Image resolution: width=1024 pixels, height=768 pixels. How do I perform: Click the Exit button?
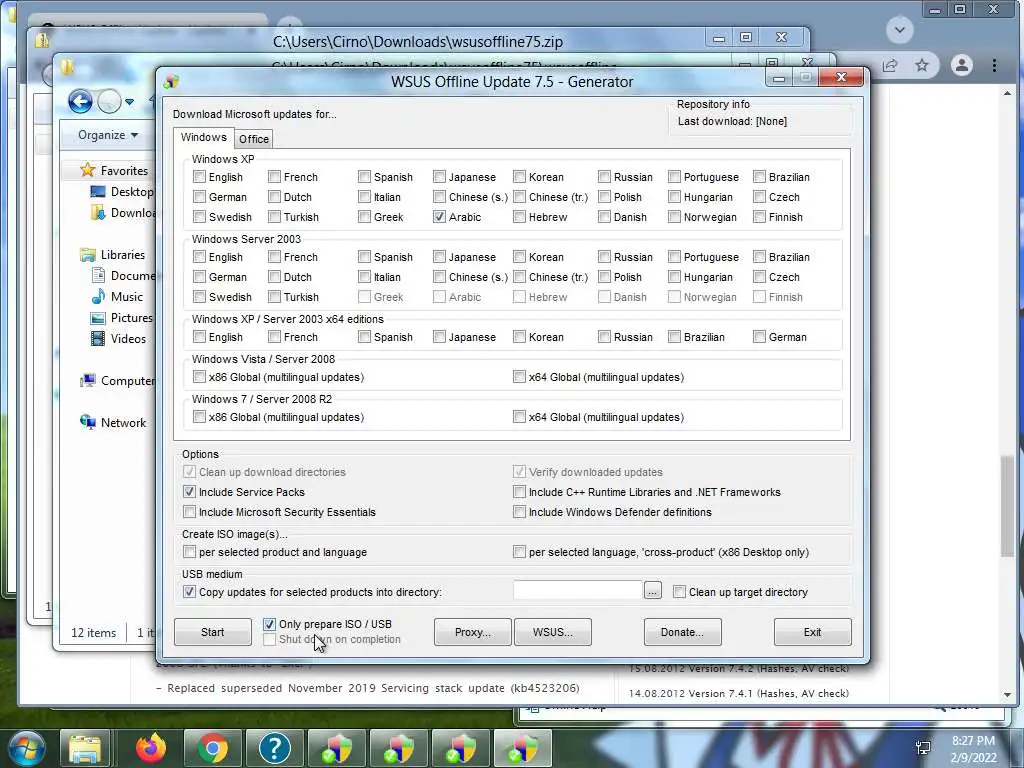[812, 632]
